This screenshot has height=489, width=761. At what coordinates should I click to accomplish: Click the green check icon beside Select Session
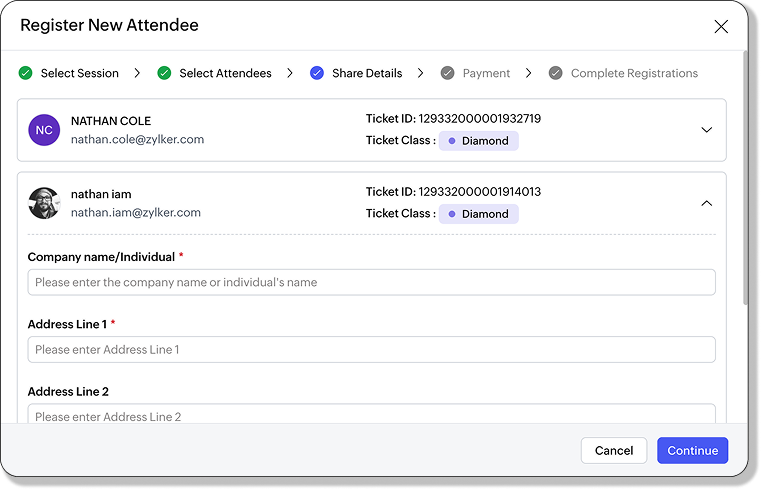click(x=26, y=73)
